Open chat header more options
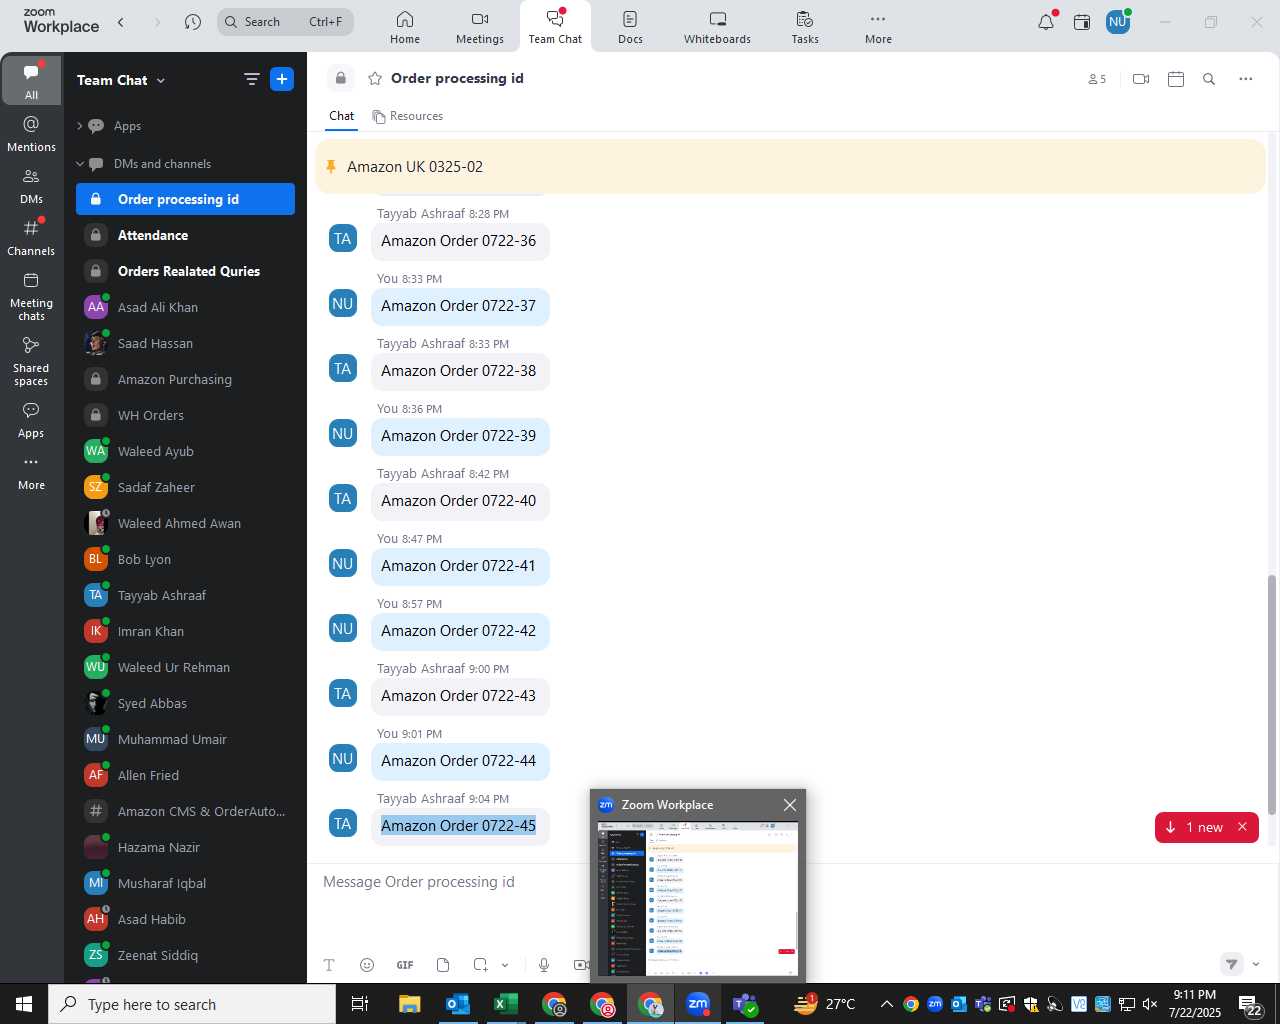1280x1024 pixels. point(1246,79)
